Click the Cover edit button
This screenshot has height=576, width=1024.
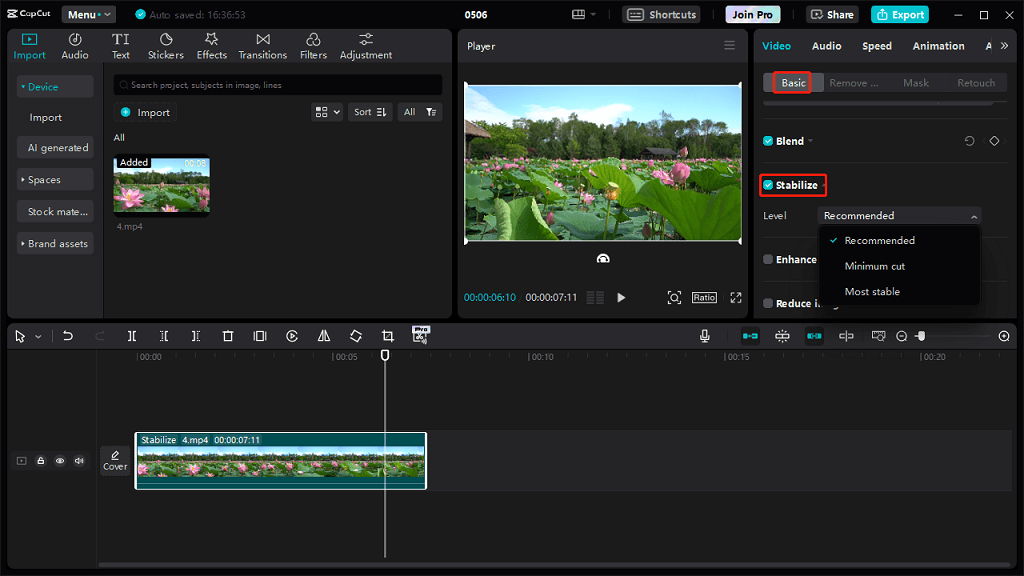[115, 460]
